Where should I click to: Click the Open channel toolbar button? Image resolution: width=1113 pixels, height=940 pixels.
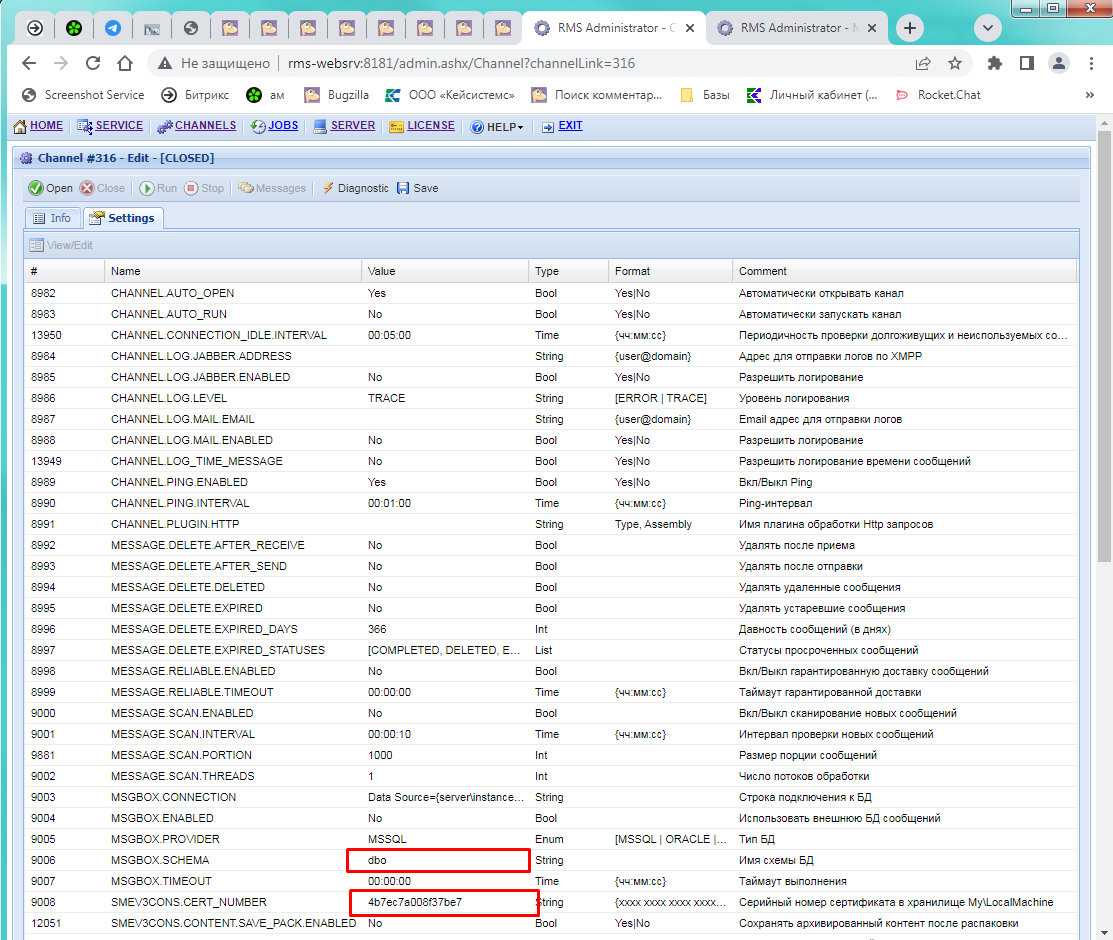50,188
